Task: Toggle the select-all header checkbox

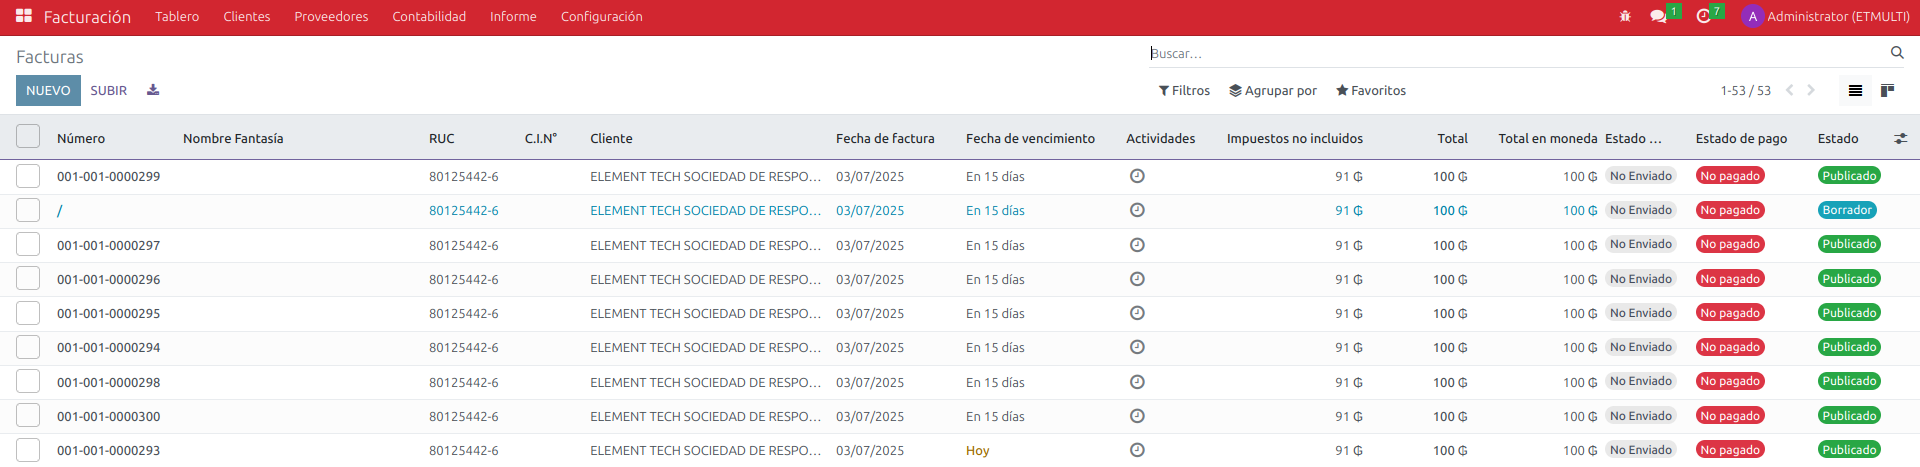Action: point(28,136)
